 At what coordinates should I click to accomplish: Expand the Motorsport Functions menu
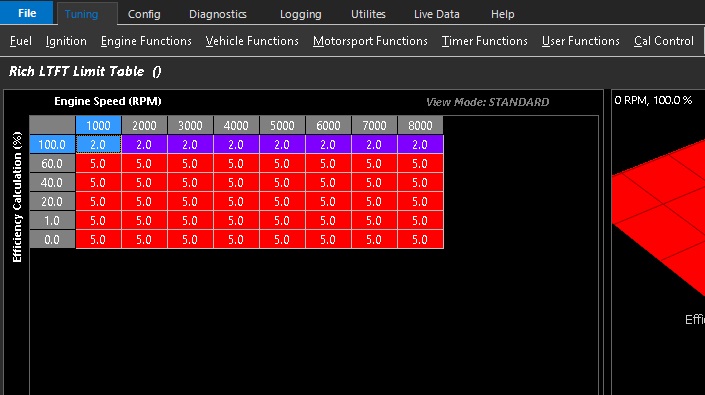(x=370, y=41)
